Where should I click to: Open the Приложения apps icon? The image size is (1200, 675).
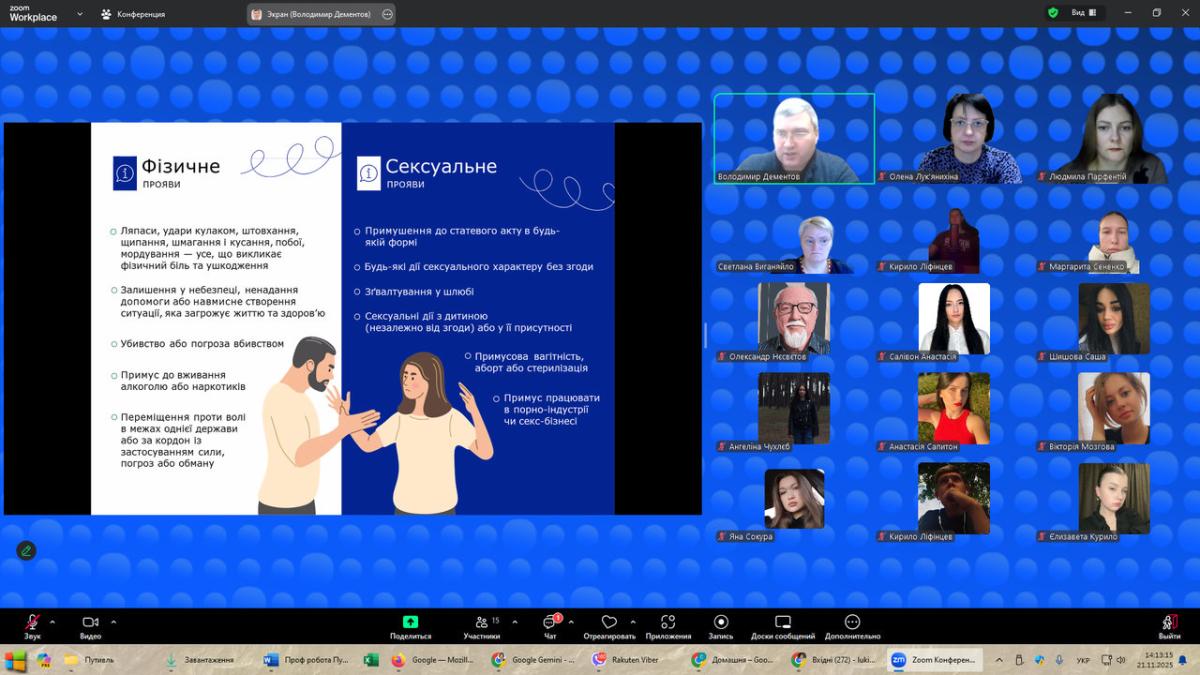pyautogui.click(x=668, y=622)
